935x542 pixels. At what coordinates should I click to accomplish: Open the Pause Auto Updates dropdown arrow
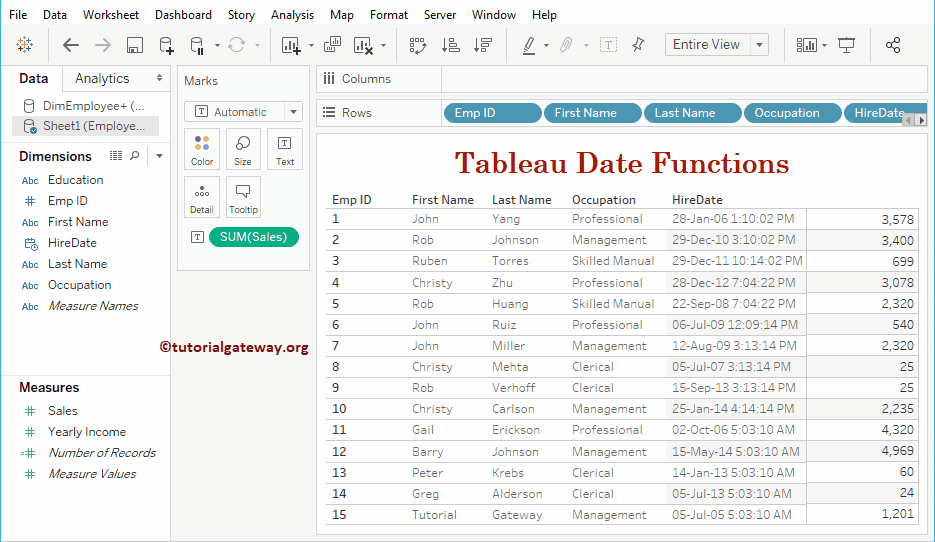coord(217,45)
